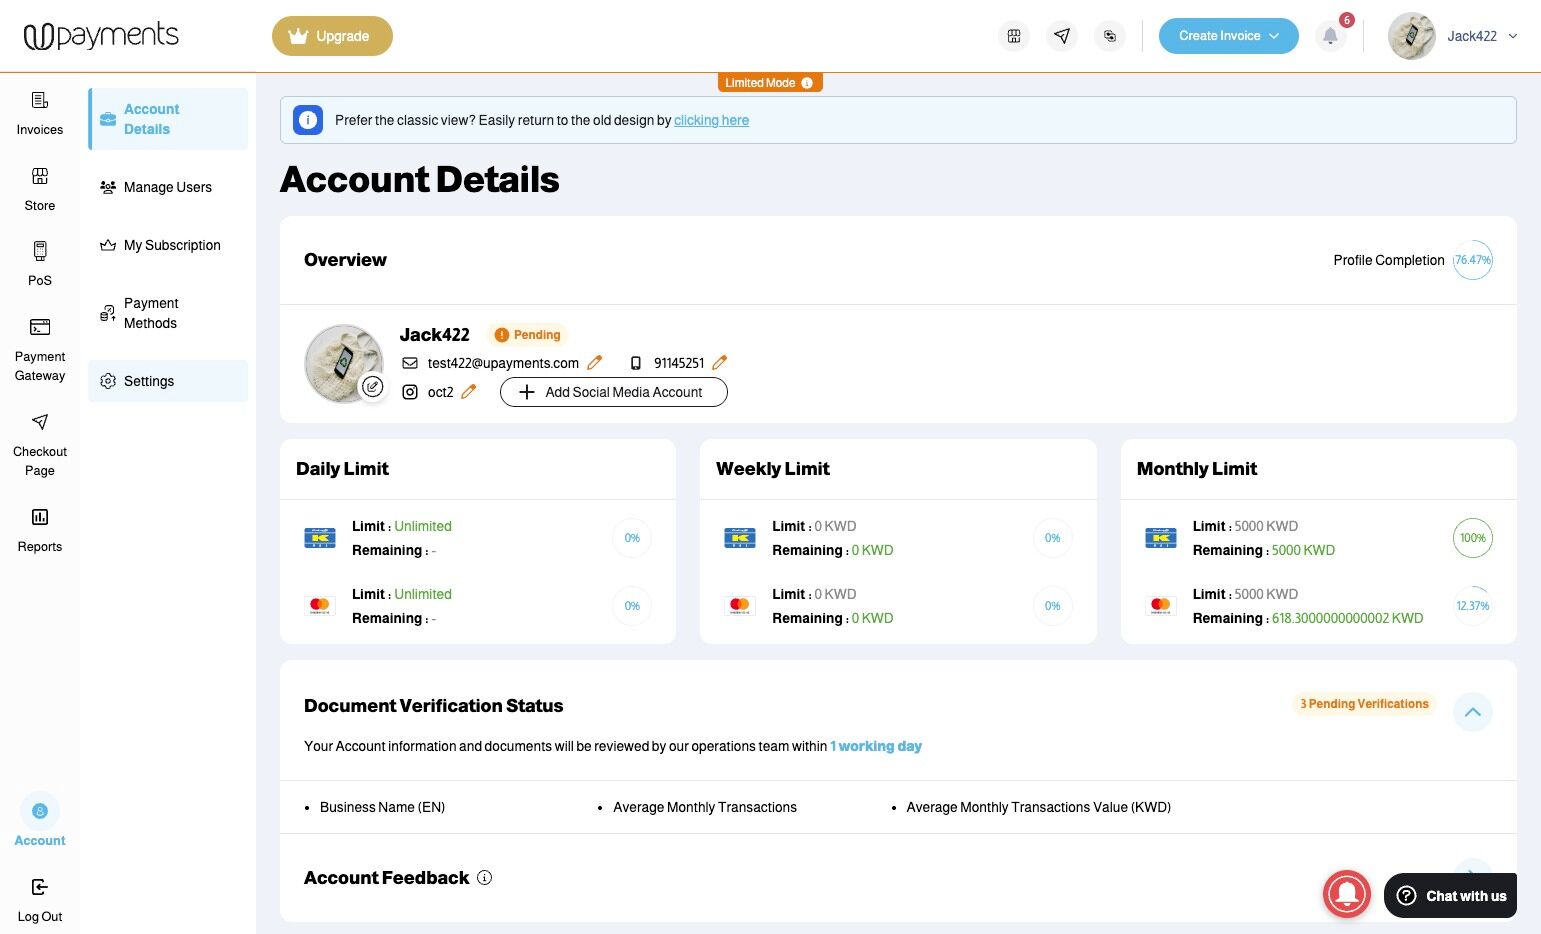Image resolution: width=1541 pixels, height=934 pixels.
Task: Open Manage Users submenu item
Action: (168, 187)
